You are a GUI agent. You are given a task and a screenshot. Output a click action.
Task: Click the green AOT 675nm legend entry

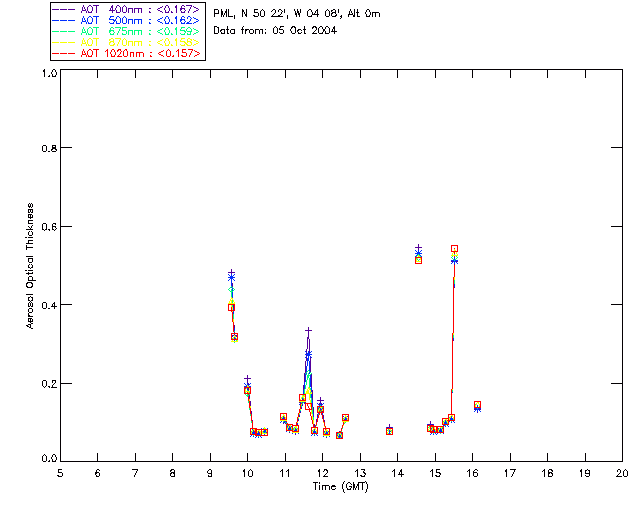tap(138, 31)
